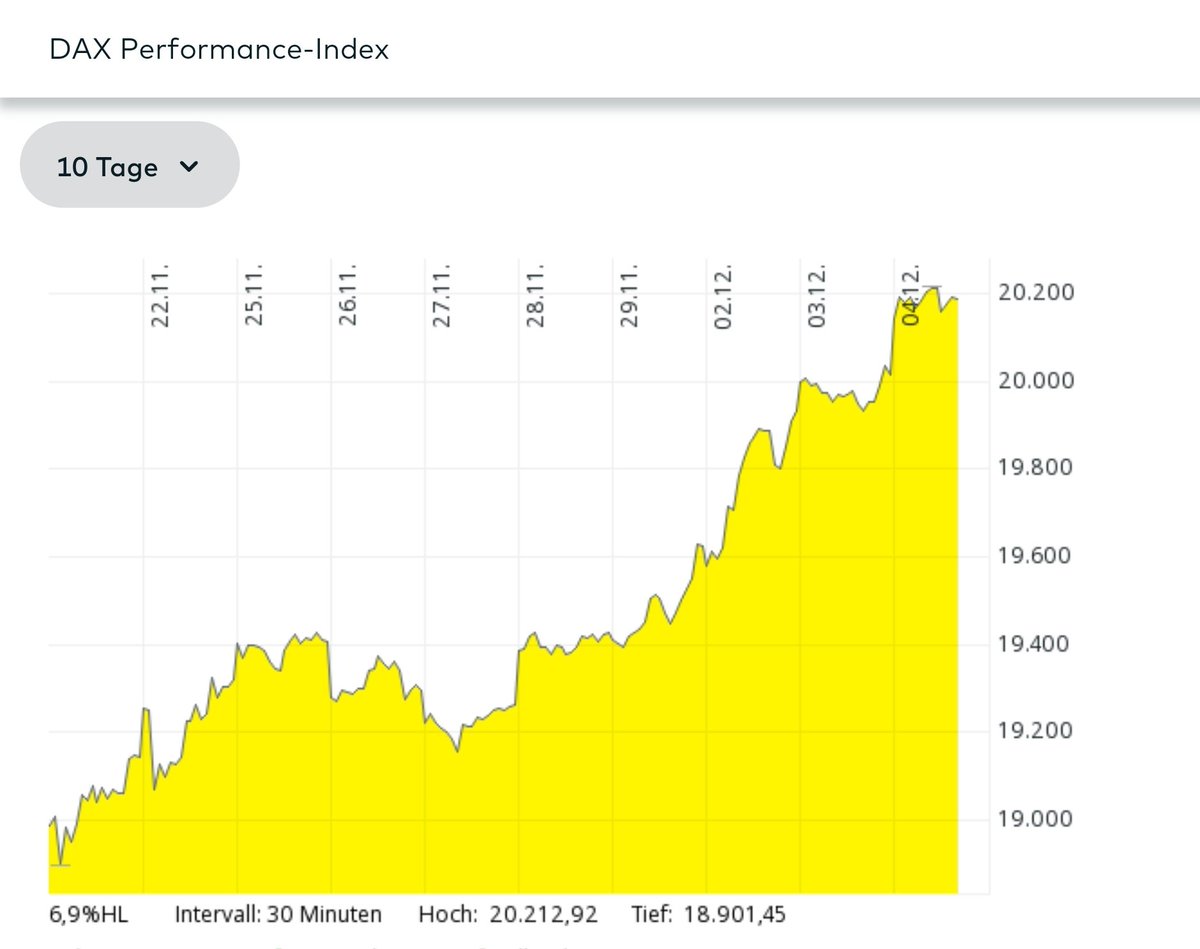Select the 19.000 price axis value
Viewport: 1200px width, 949px height.
tap(1038, 818)
